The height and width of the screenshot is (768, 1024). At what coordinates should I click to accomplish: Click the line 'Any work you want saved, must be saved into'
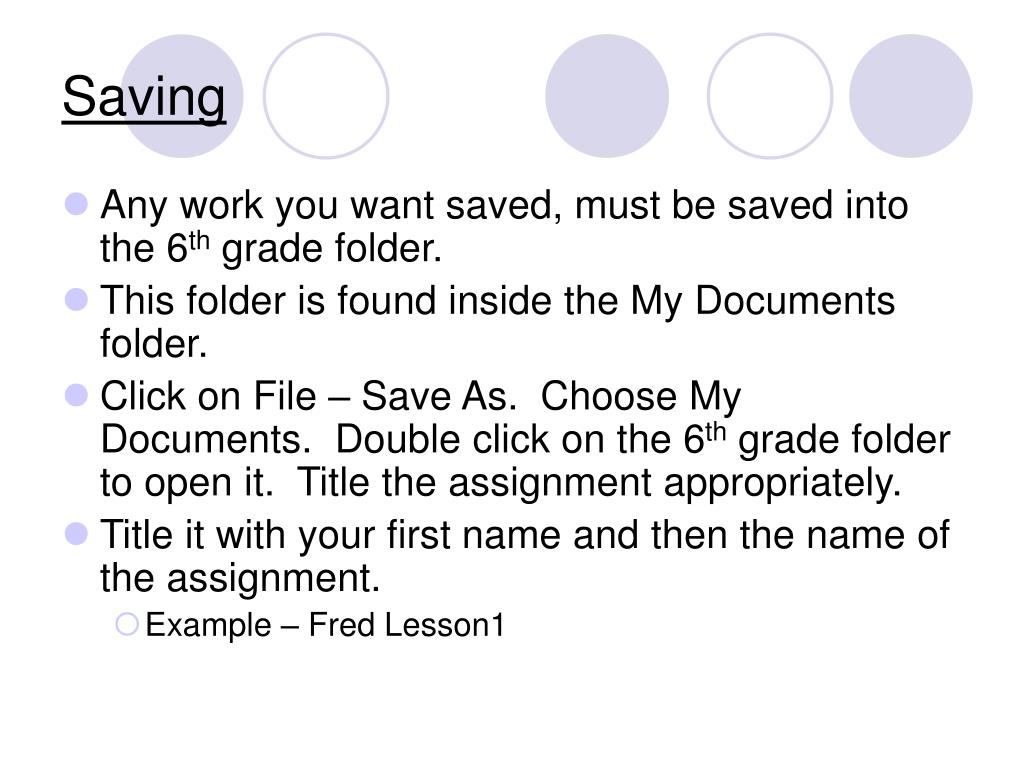[x=505, y=206]
